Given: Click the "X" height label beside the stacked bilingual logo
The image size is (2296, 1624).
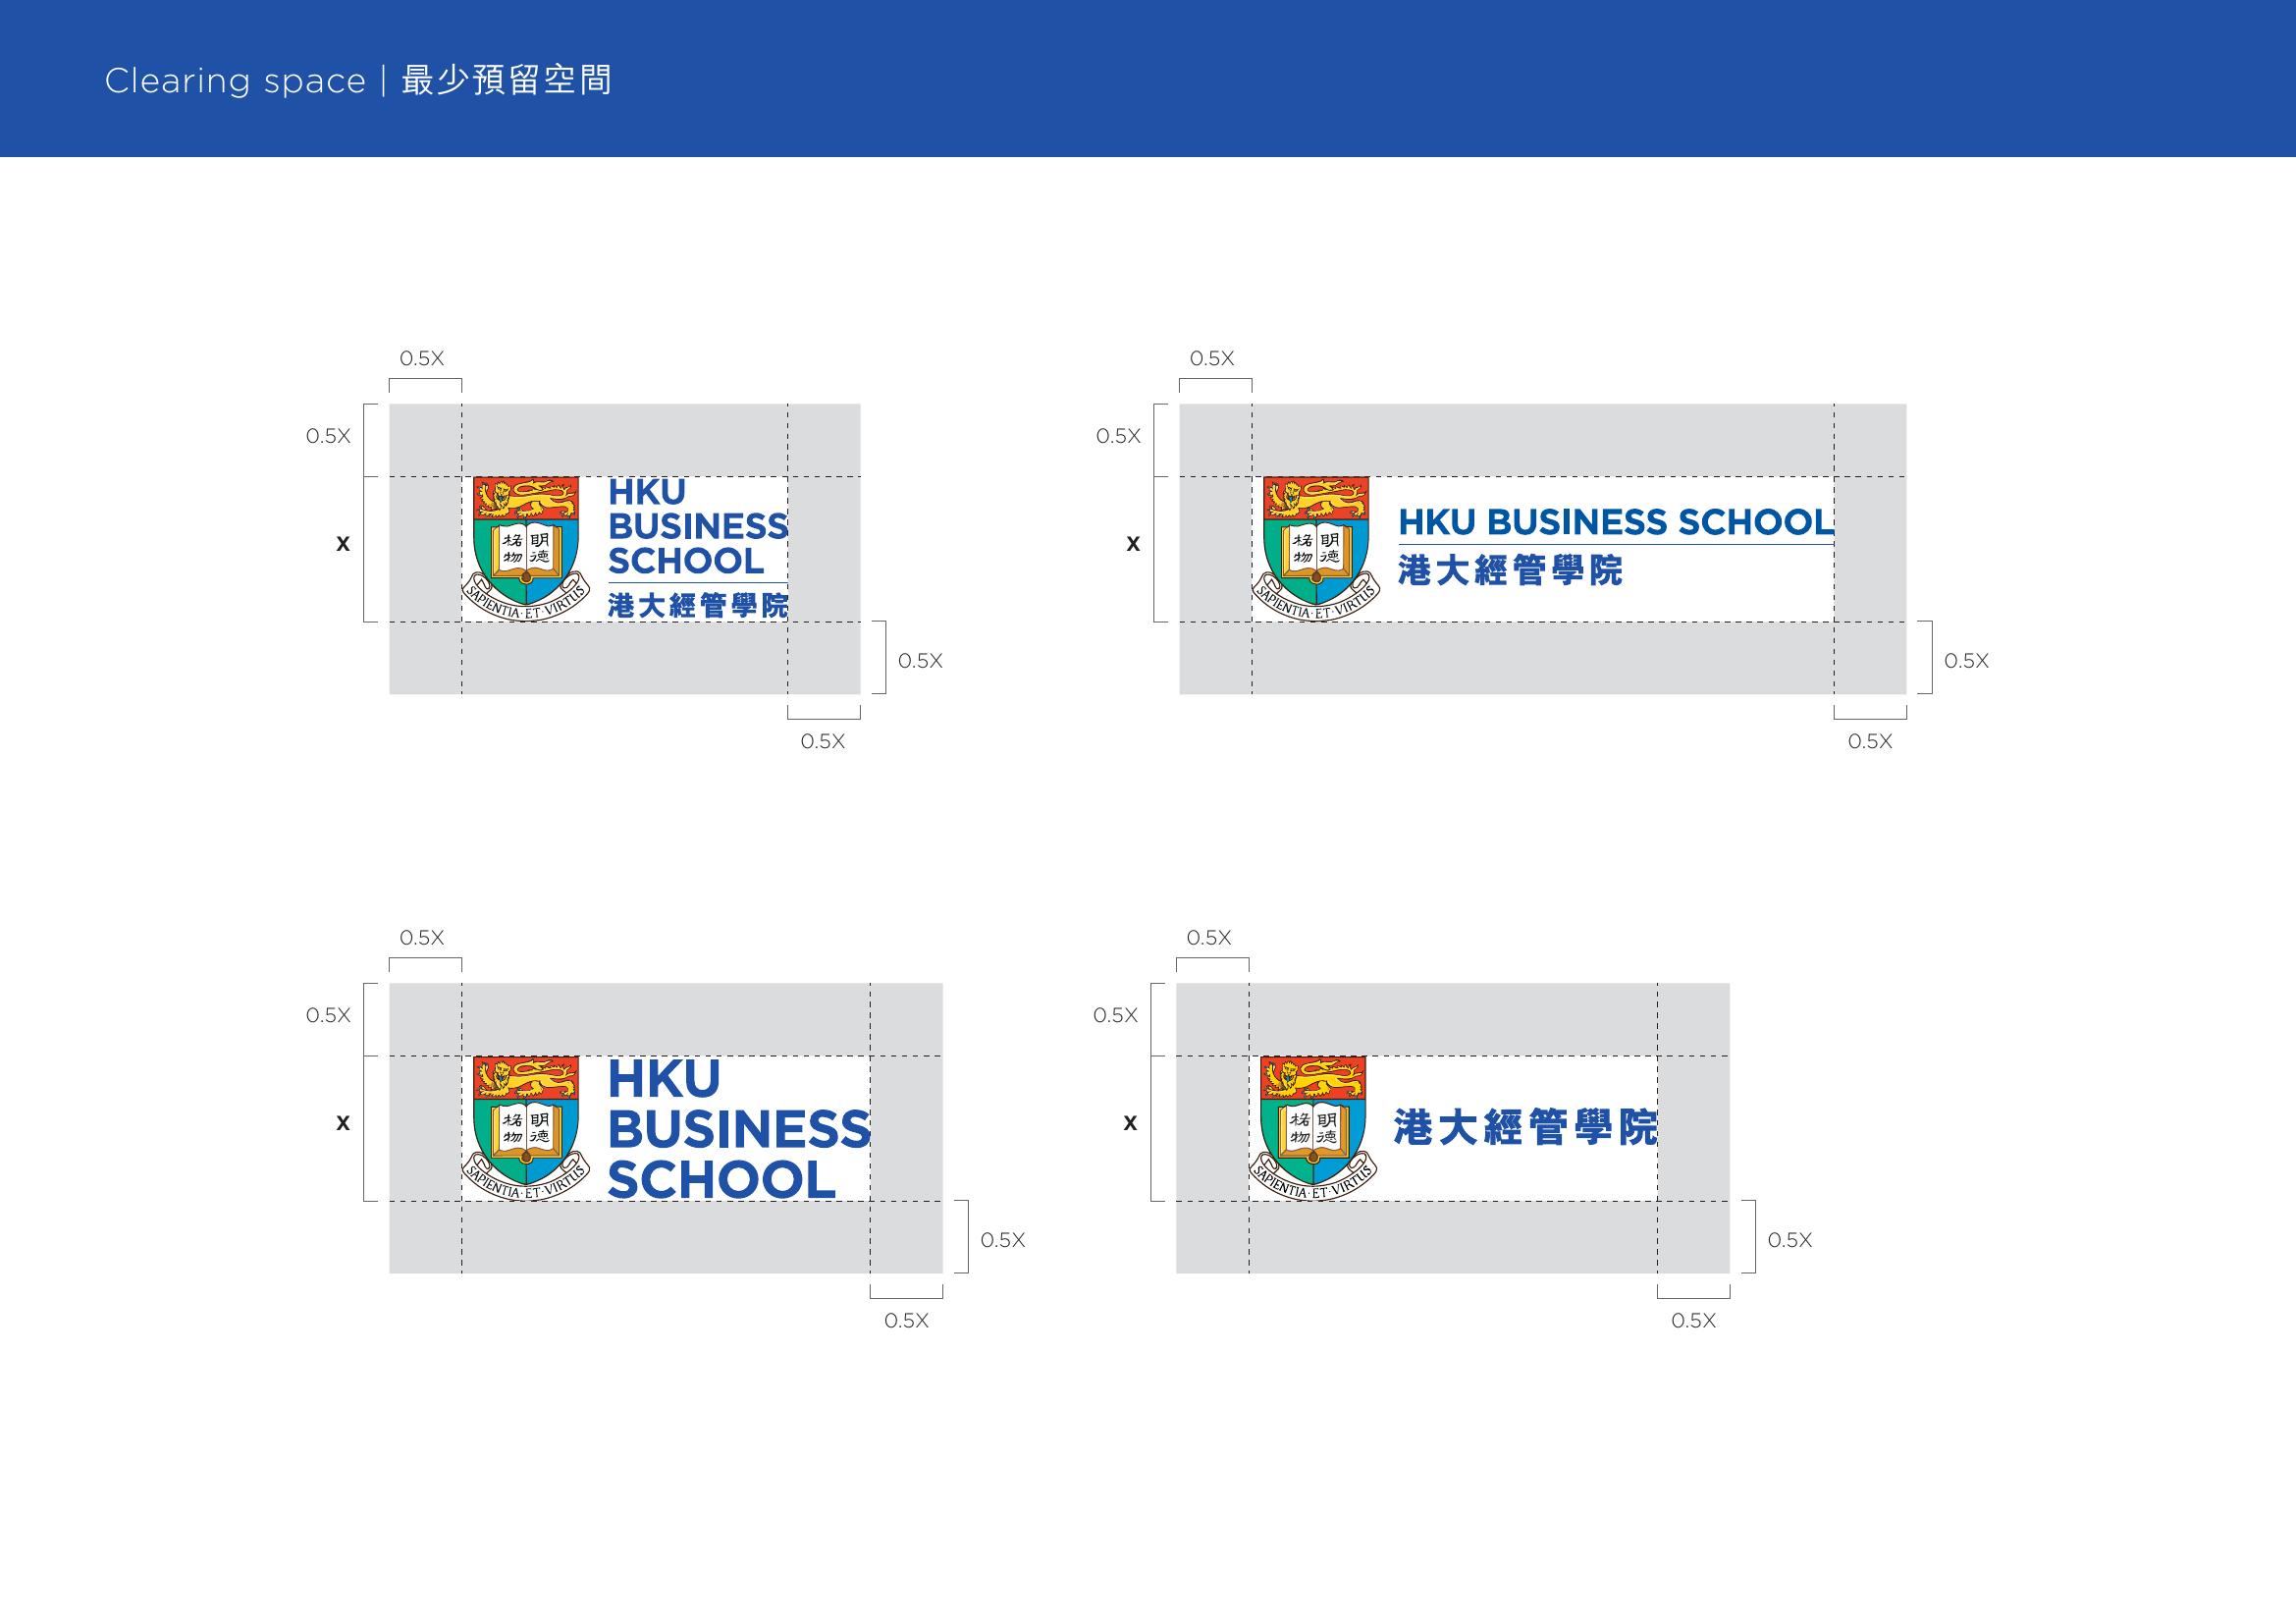Looking at the screenshot, I should click(x=343, y=544).
